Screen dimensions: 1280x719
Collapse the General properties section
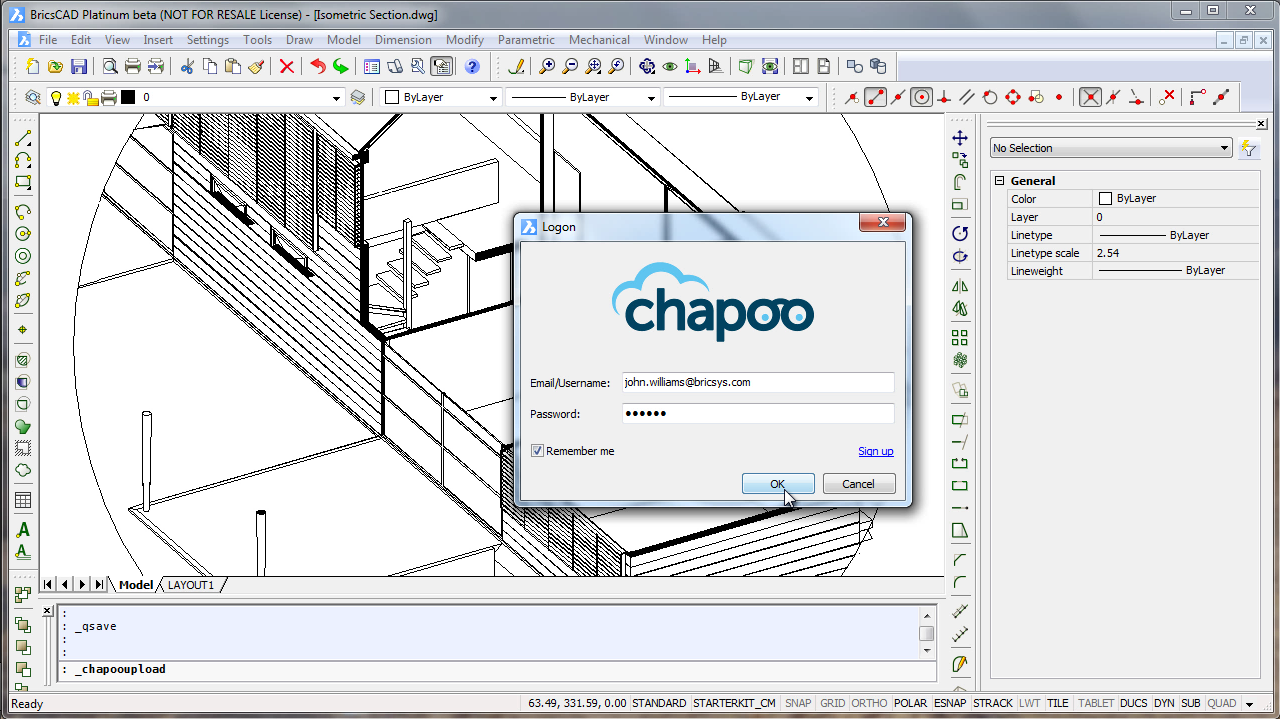[999, 181]
